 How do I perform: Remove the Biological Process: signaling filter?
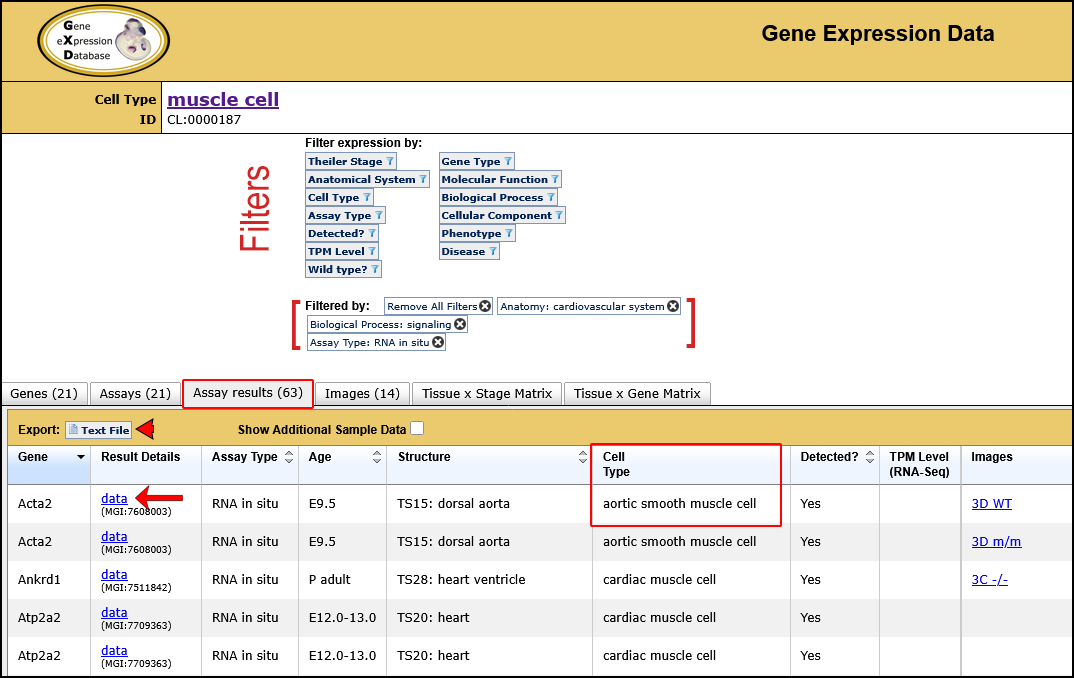pos(459,323)
